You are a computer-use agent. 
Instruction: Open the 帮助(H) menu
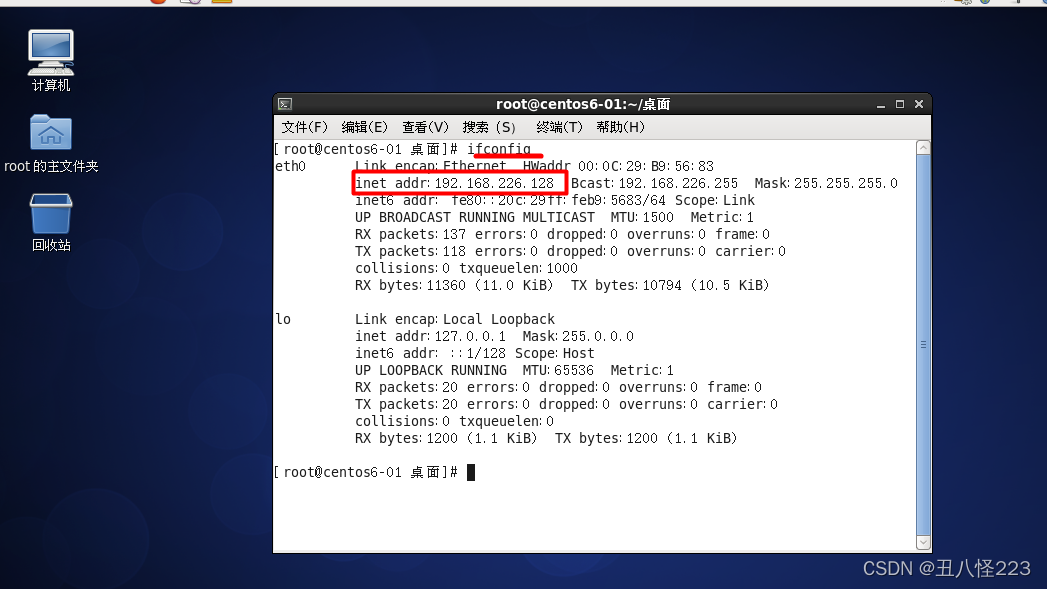coord(620,127)
